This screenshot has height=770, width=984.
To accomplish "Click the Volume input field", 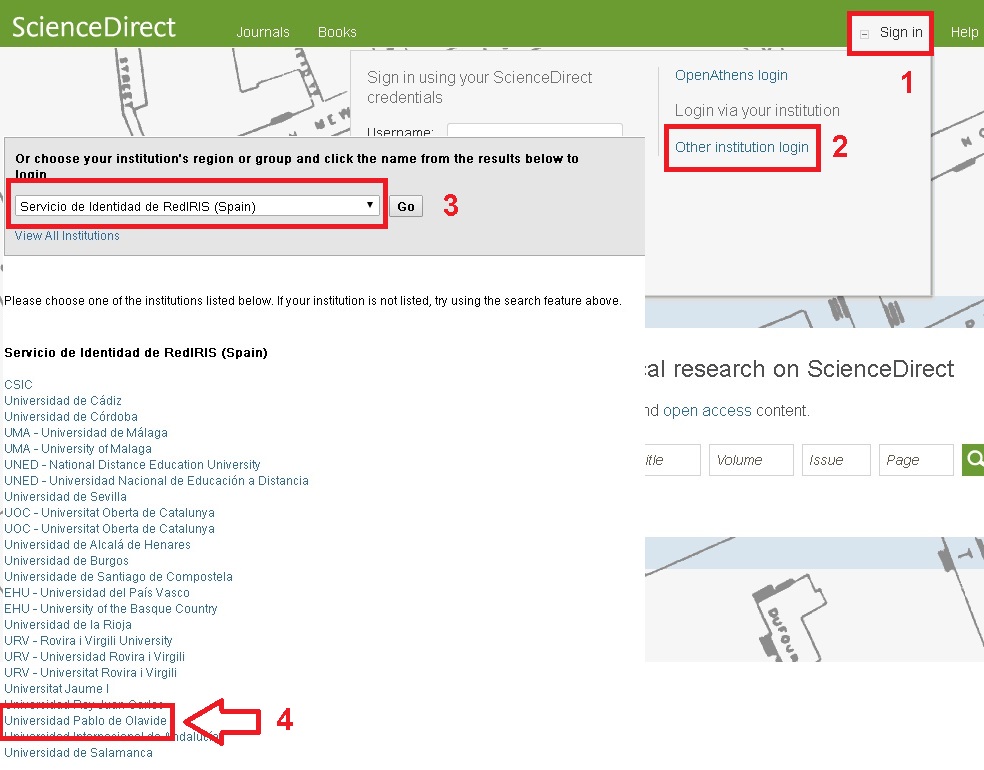I will point(751,460).
